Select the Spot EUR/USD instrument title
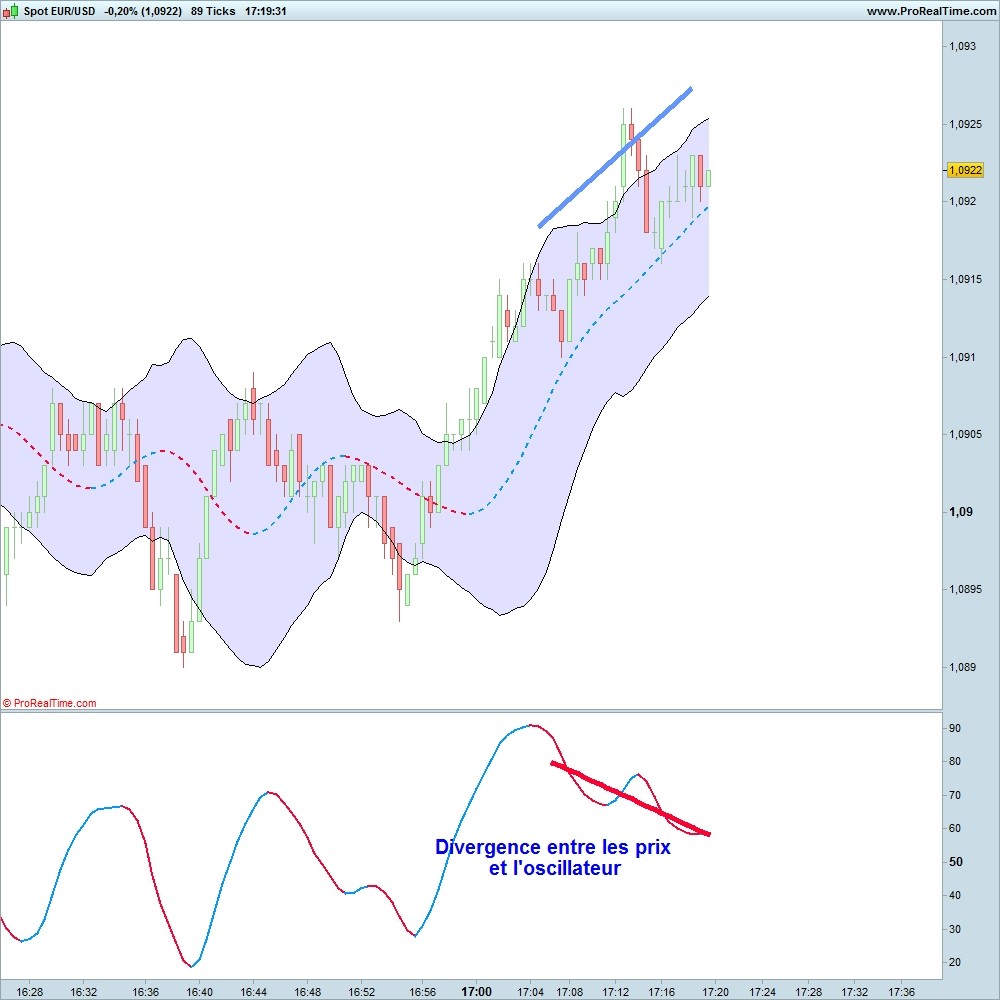1000x1000 pixels. (59, 11)
